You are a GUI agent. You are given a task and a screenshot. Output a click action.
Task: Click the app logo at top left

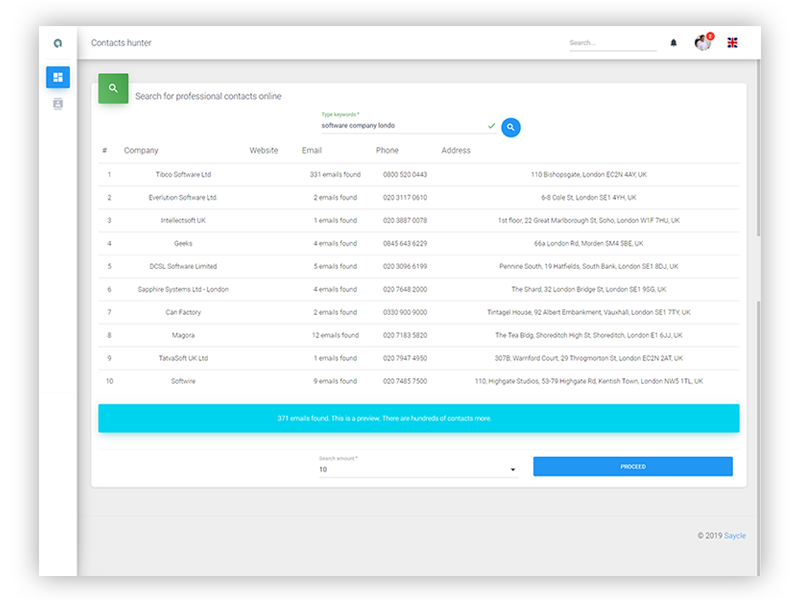(x=58, y=43)
